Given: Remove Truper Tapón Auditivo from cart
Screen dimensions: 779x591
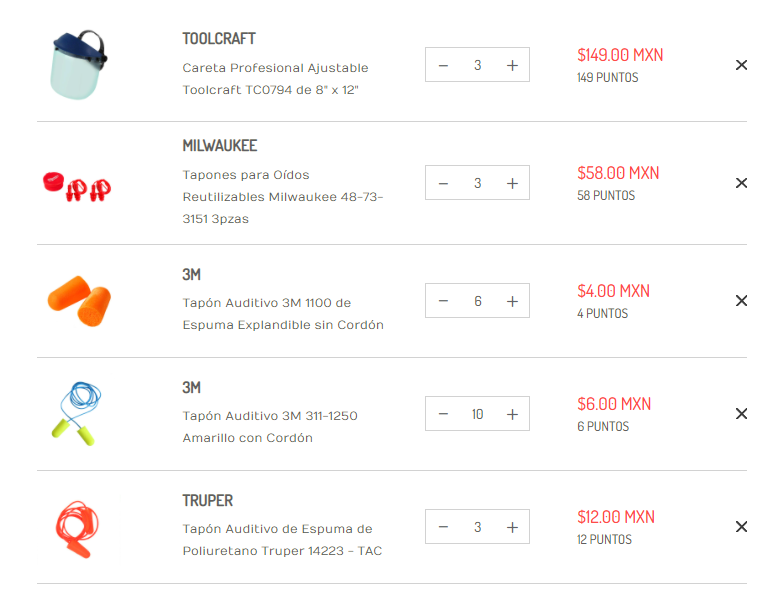Looking at the screenshot, I should [741, 526].
